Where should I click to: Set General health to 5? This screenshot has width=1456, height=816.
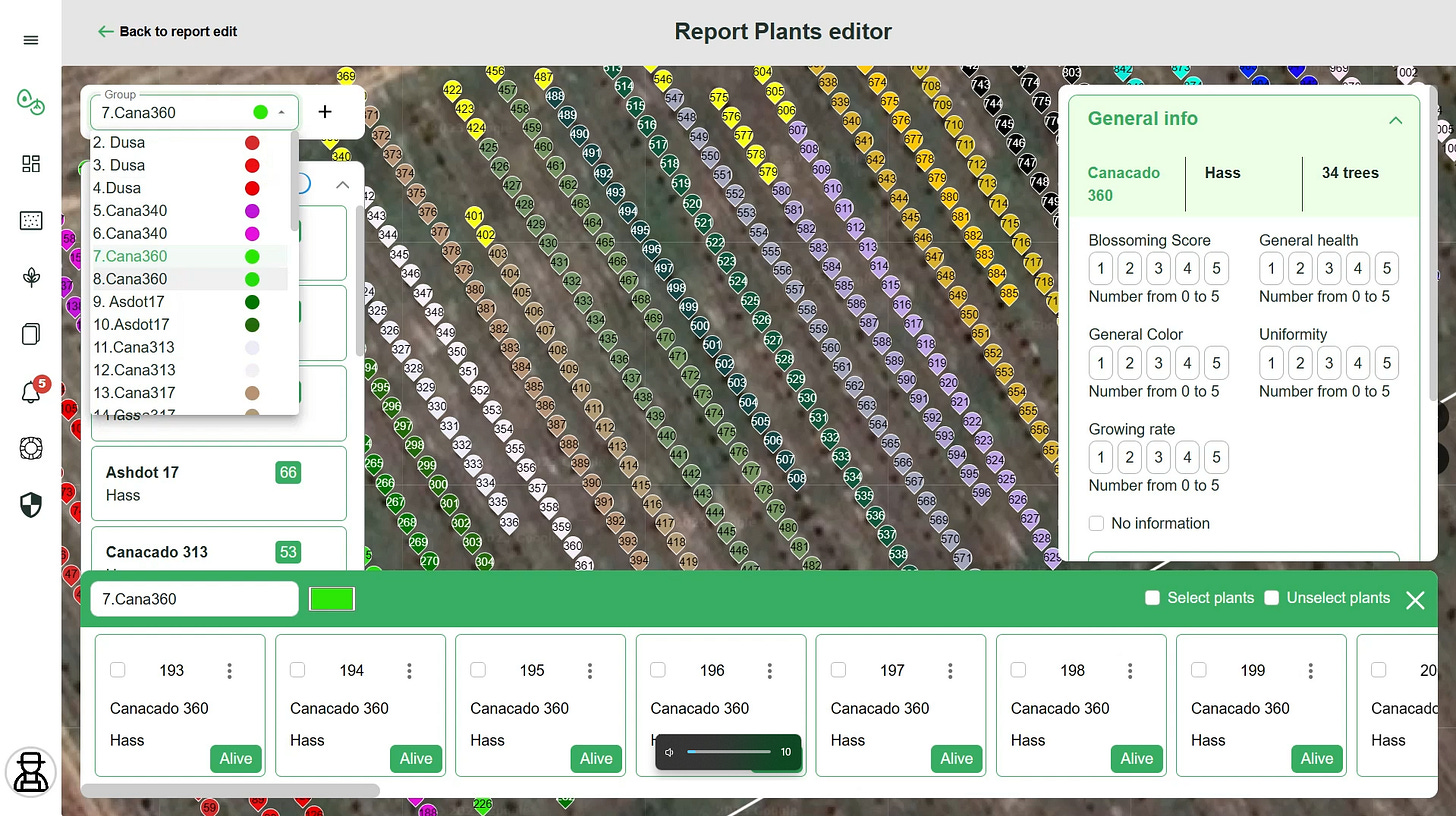(x=1386, y=268)
